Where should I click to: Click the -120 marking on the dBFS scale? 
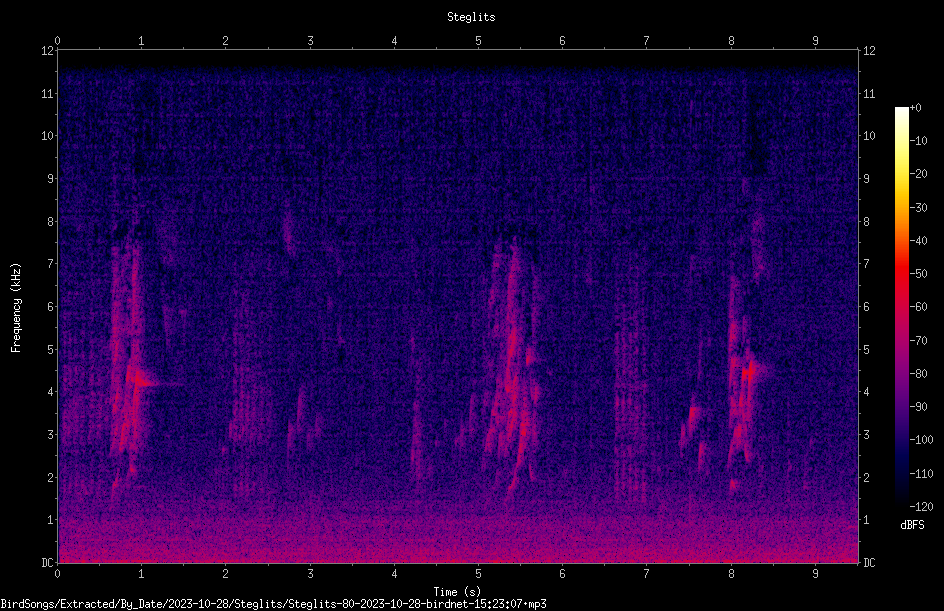pos(921,506)
